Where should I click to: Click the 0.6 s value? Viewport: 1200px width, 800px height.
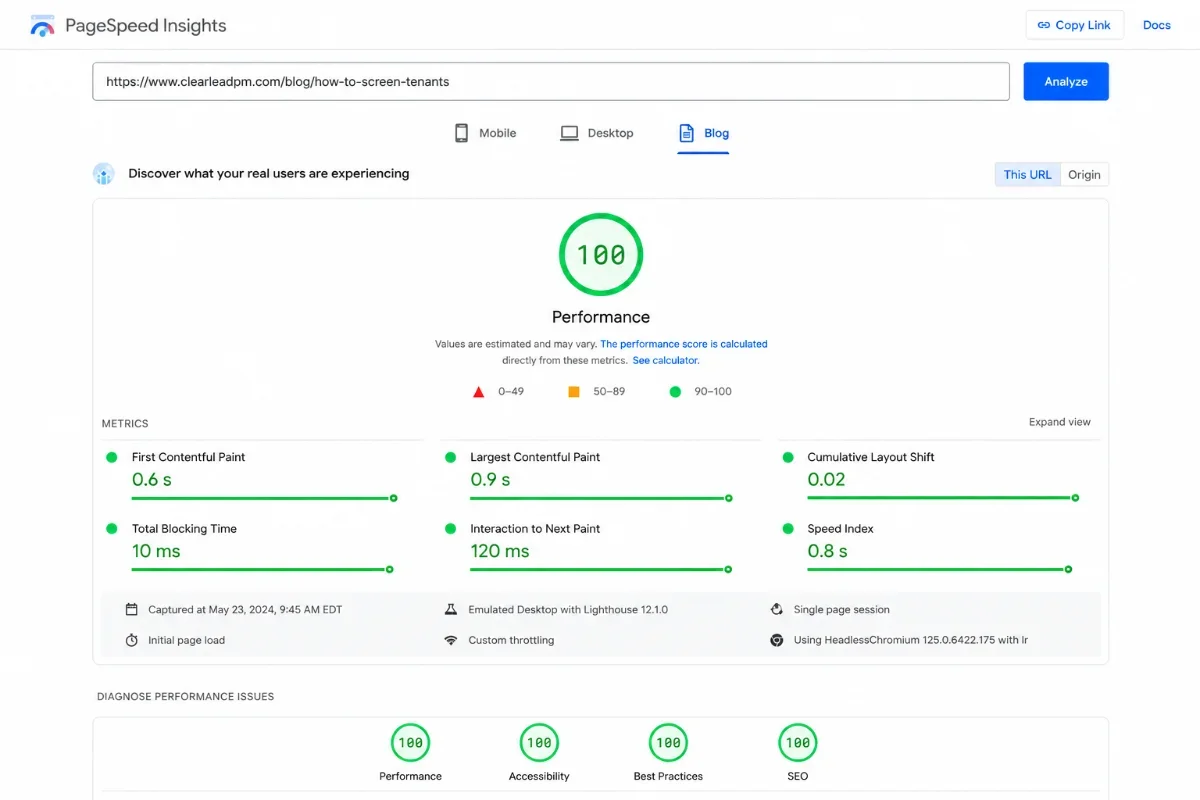pos(152,480)
